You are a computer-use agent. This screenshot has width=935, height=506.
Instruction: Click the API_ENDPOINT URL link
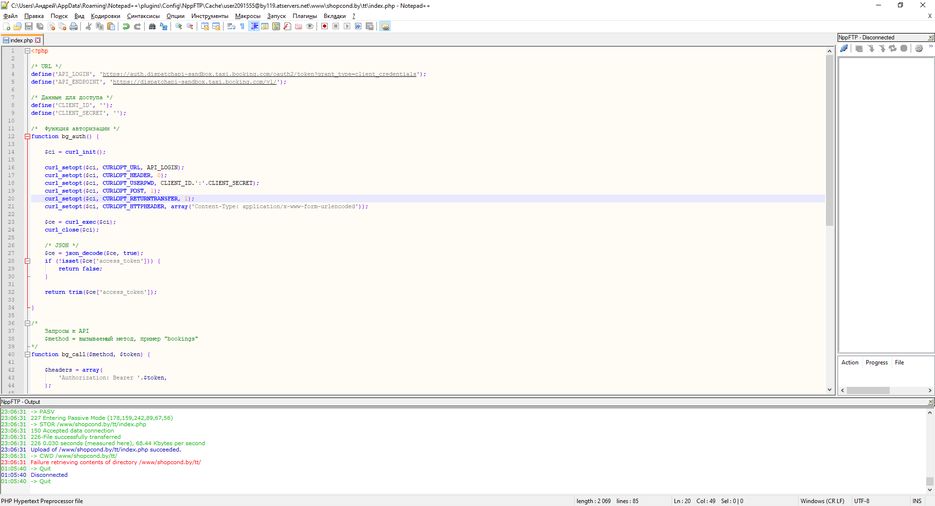(195, 82)
